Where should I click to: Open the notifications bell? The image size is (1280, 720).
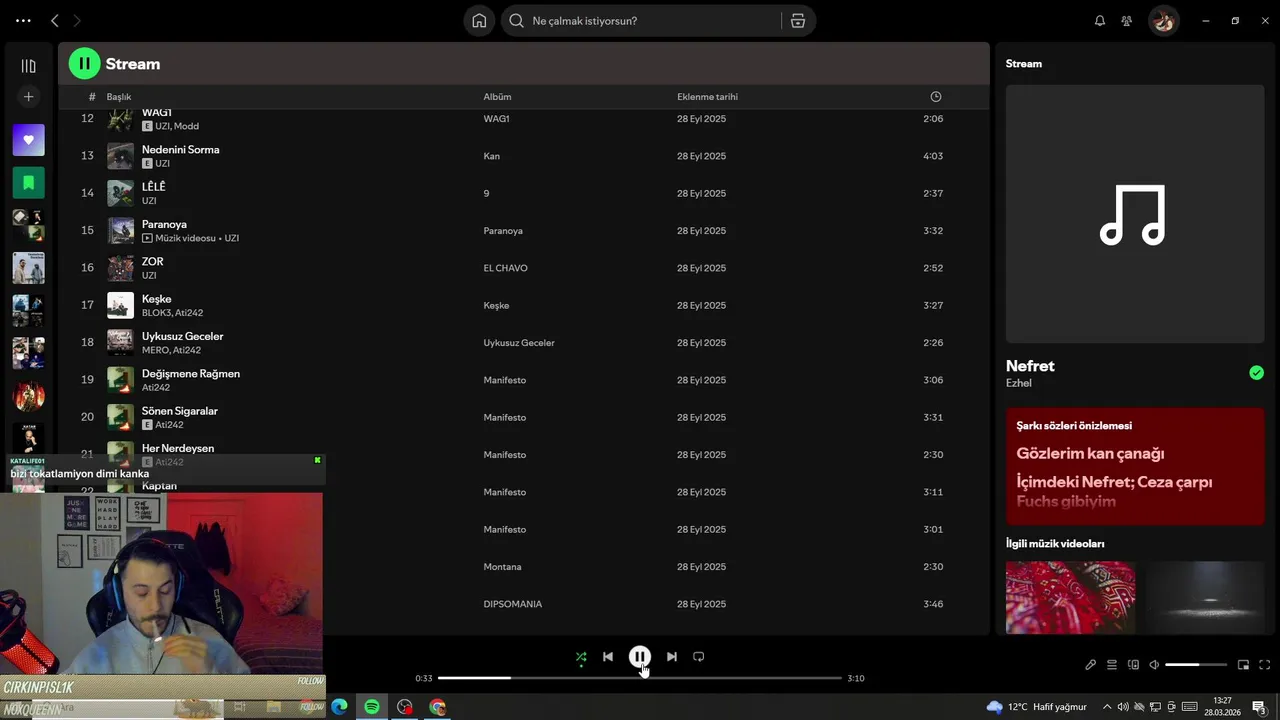click(x=1100, y=20)
